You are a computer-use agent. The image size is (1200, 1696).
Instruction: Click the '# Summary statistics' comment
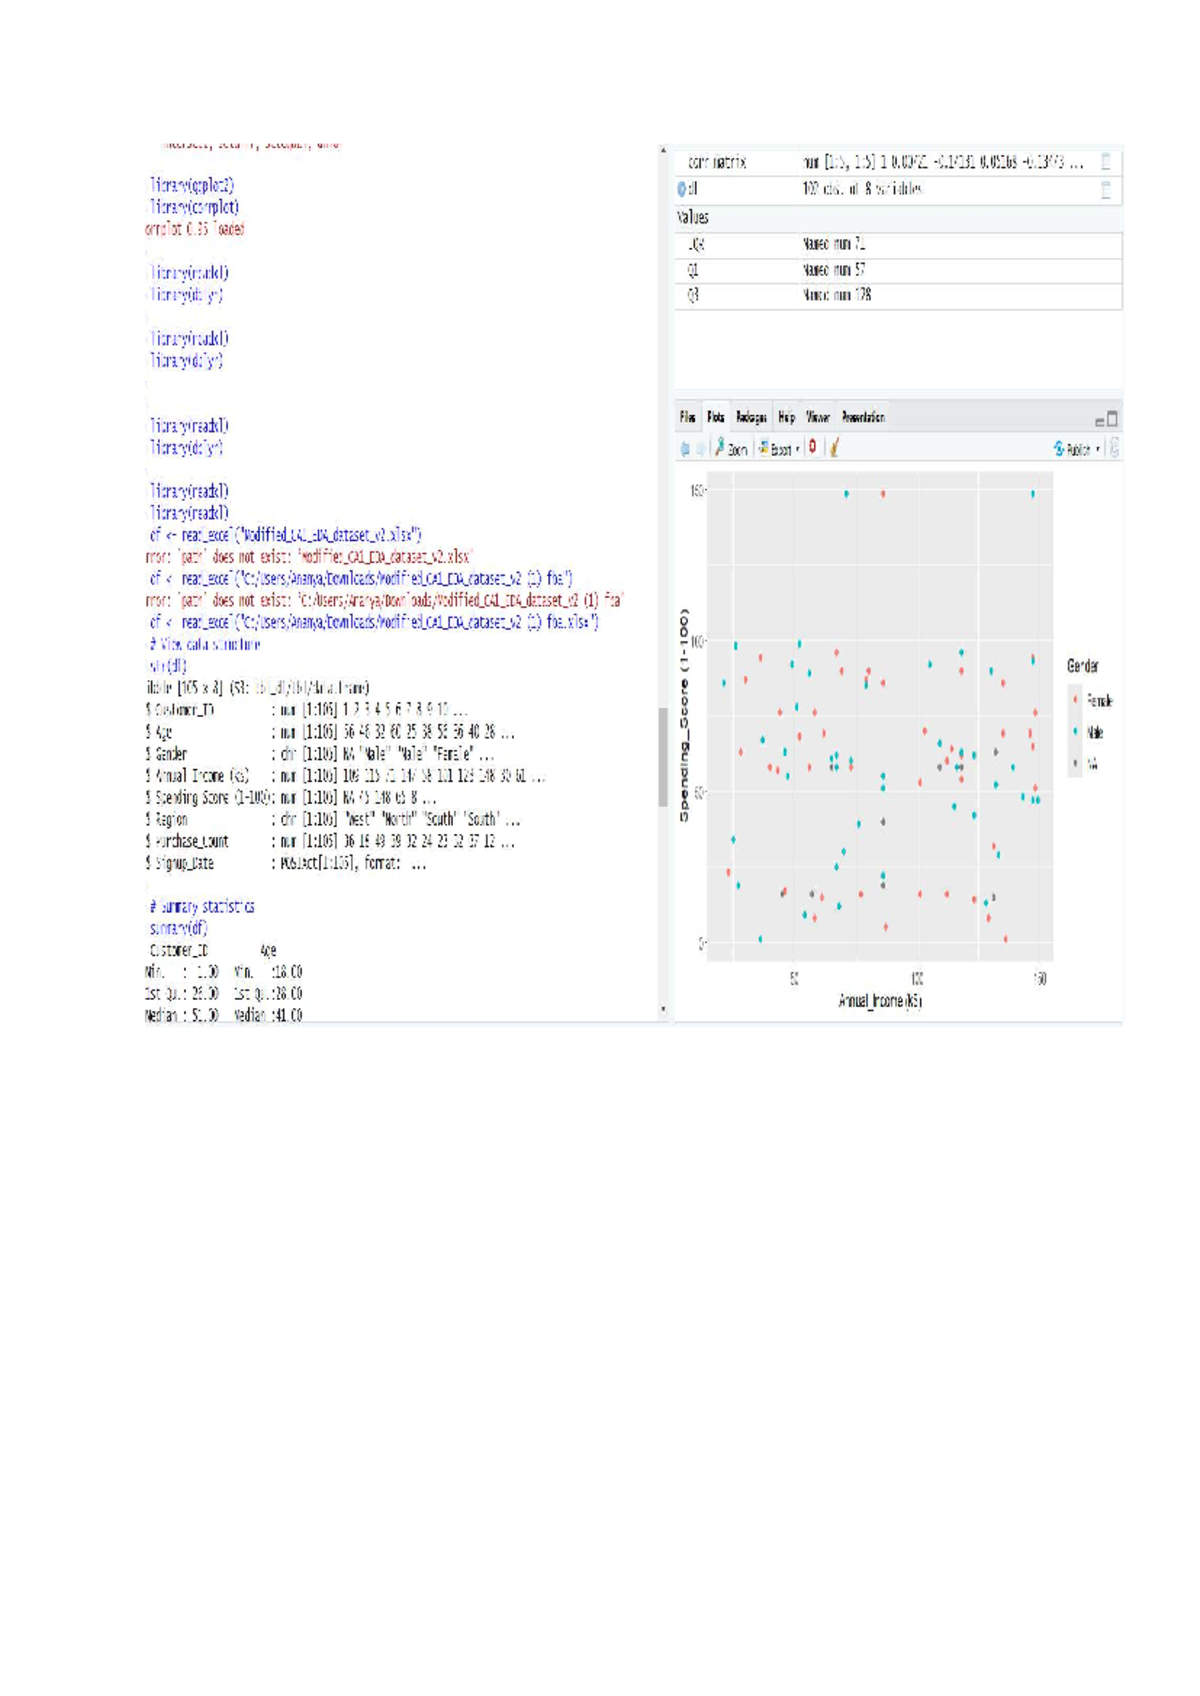click(201, 907)
